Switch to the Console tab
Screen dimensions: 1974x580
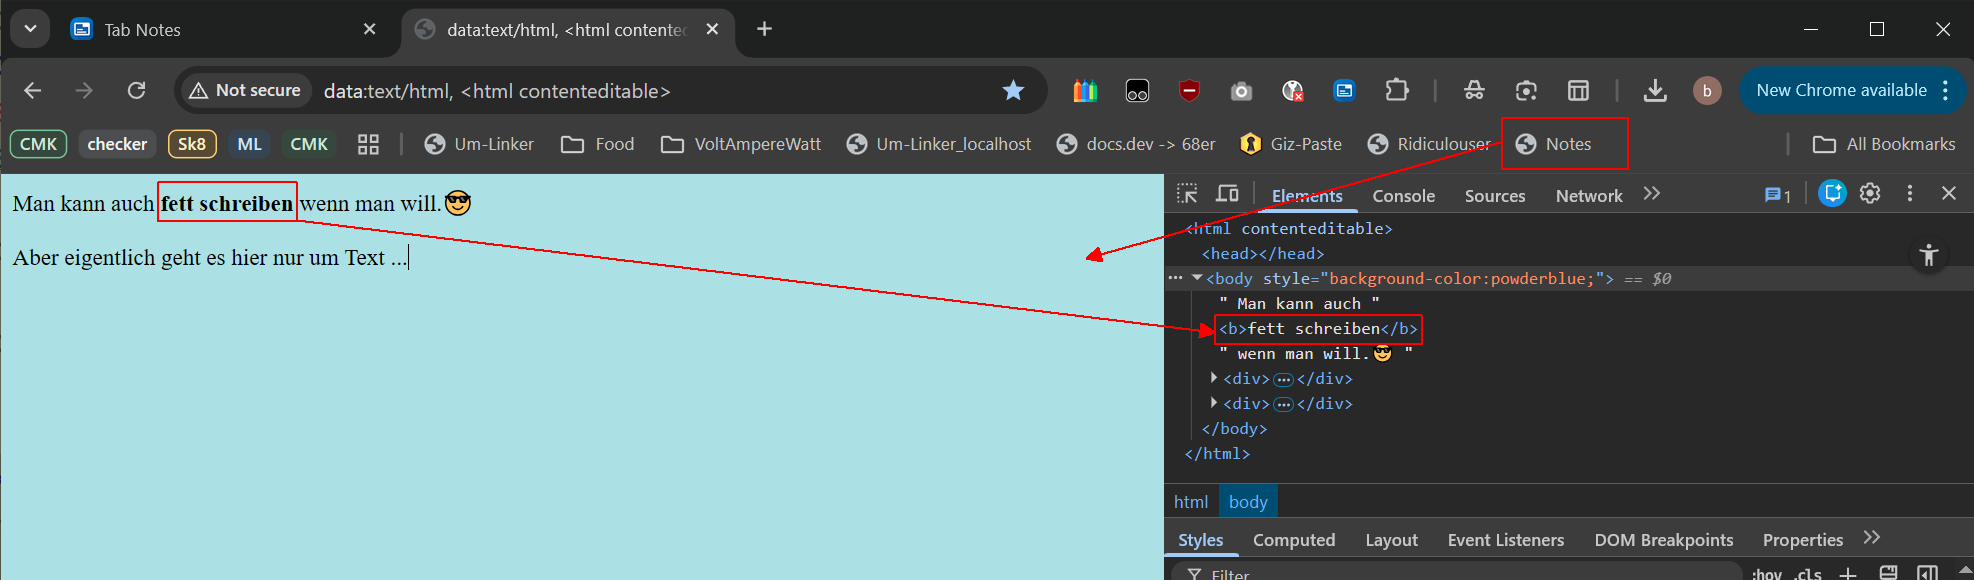click(1403, 196)
